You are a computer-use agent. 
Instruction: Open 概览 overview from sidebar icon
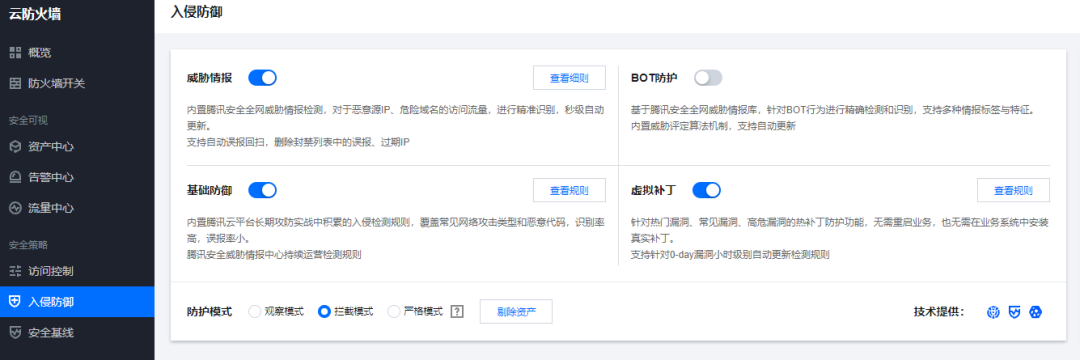pos(15,53)
